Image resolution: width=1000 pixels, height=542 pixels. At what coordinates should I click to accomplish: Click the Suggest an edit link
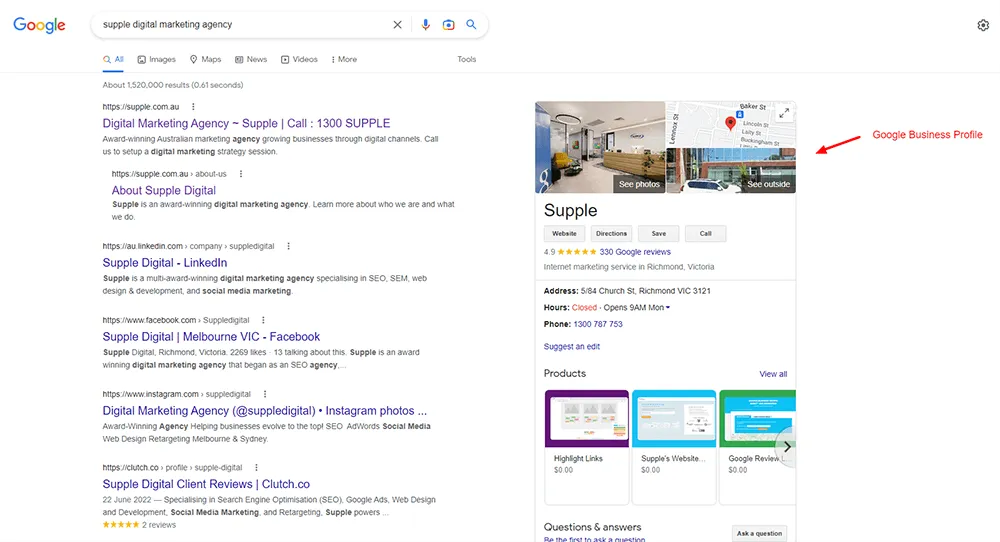click(571, 346)
